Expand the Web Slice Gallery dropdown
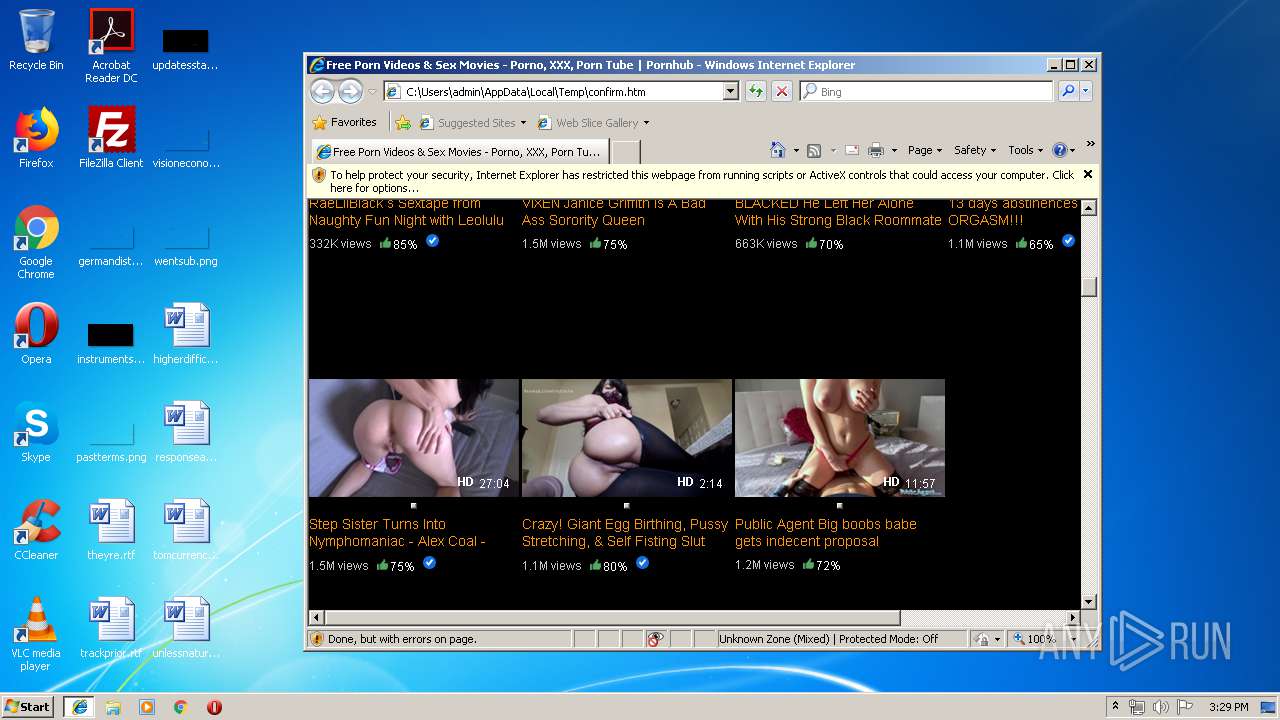 point(646,123)
